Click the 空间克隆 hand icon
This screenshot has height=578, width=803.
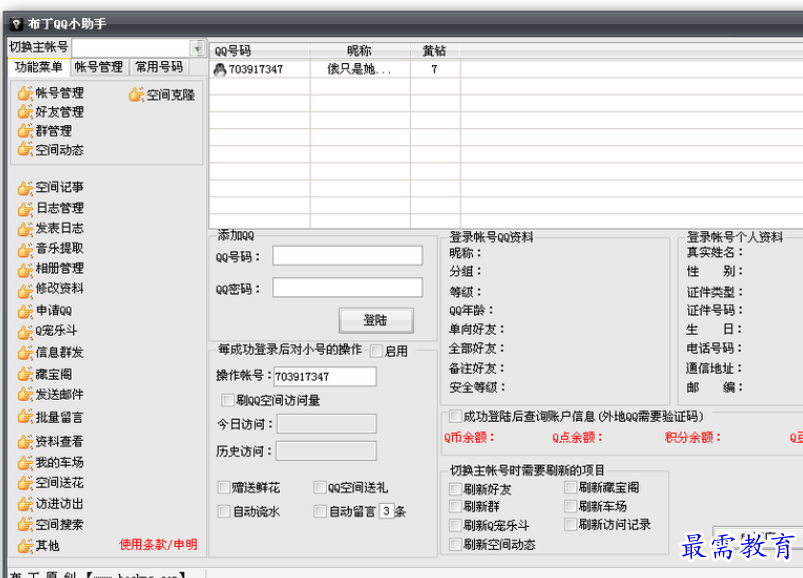[136, 95]
